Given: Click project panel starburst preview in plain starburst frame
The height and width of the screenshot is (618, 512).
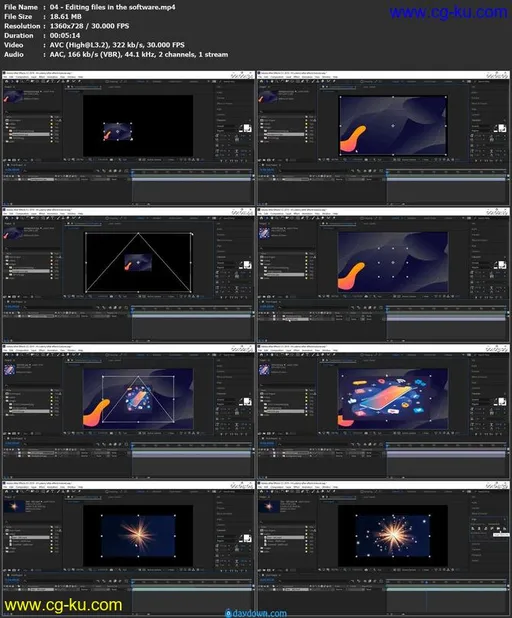Looking at the screenshot, I should (x=14, y=506).
